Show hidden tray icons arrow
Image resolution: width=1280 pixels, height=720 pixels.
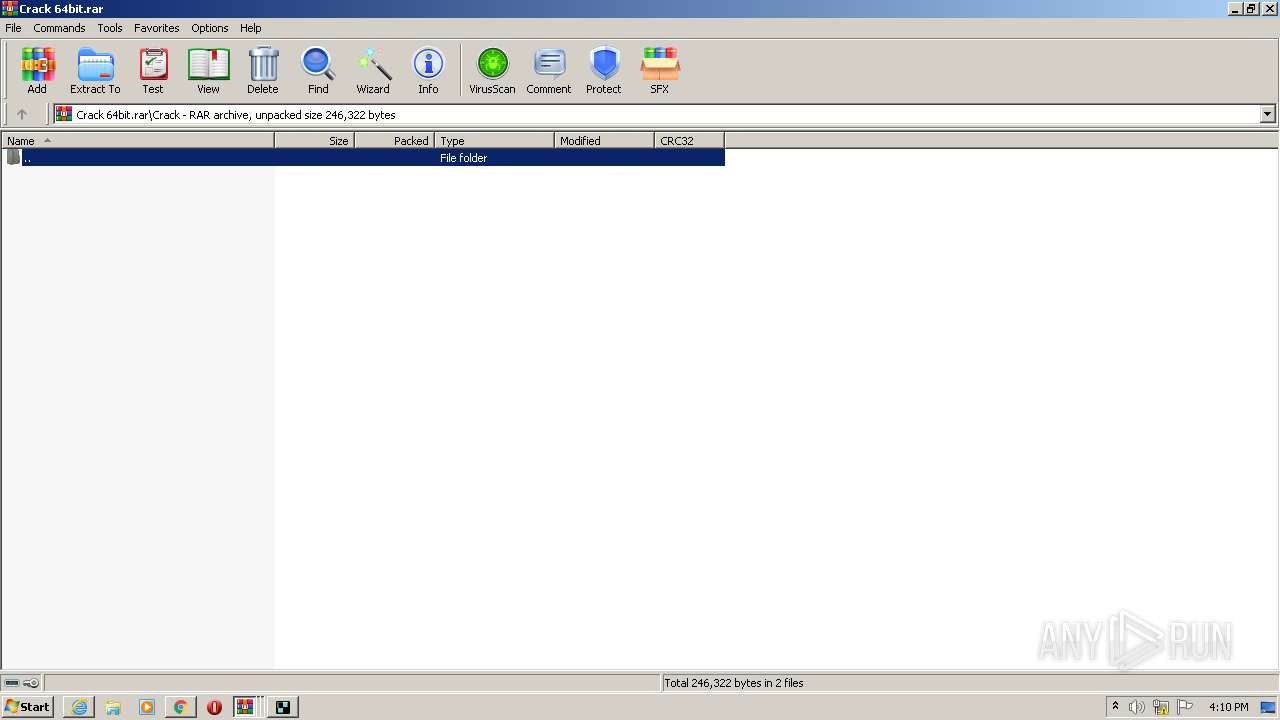(x=1116, y=707)
